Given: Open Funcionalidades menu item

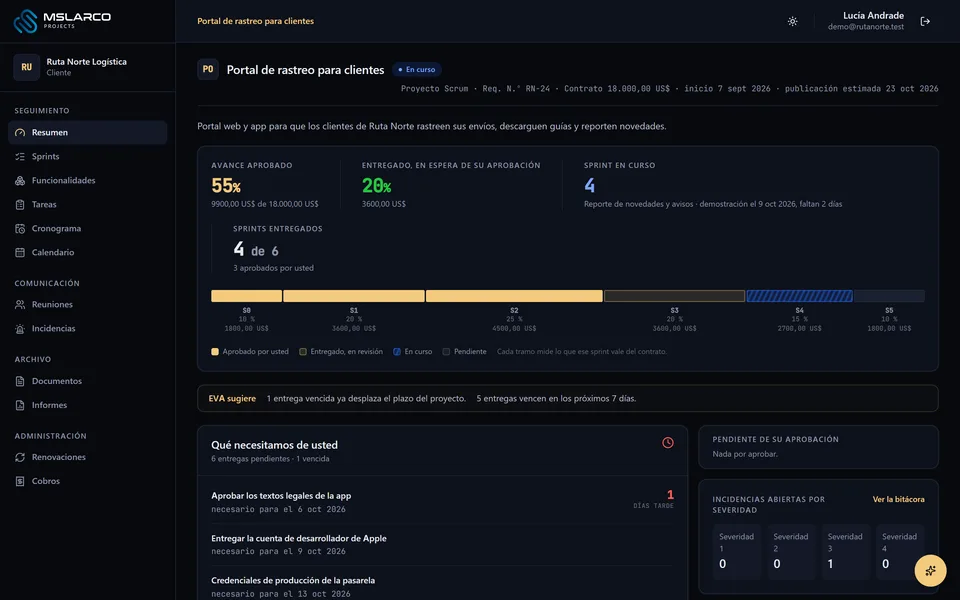Looking at the screenshot, I should (x=88, y=181).
